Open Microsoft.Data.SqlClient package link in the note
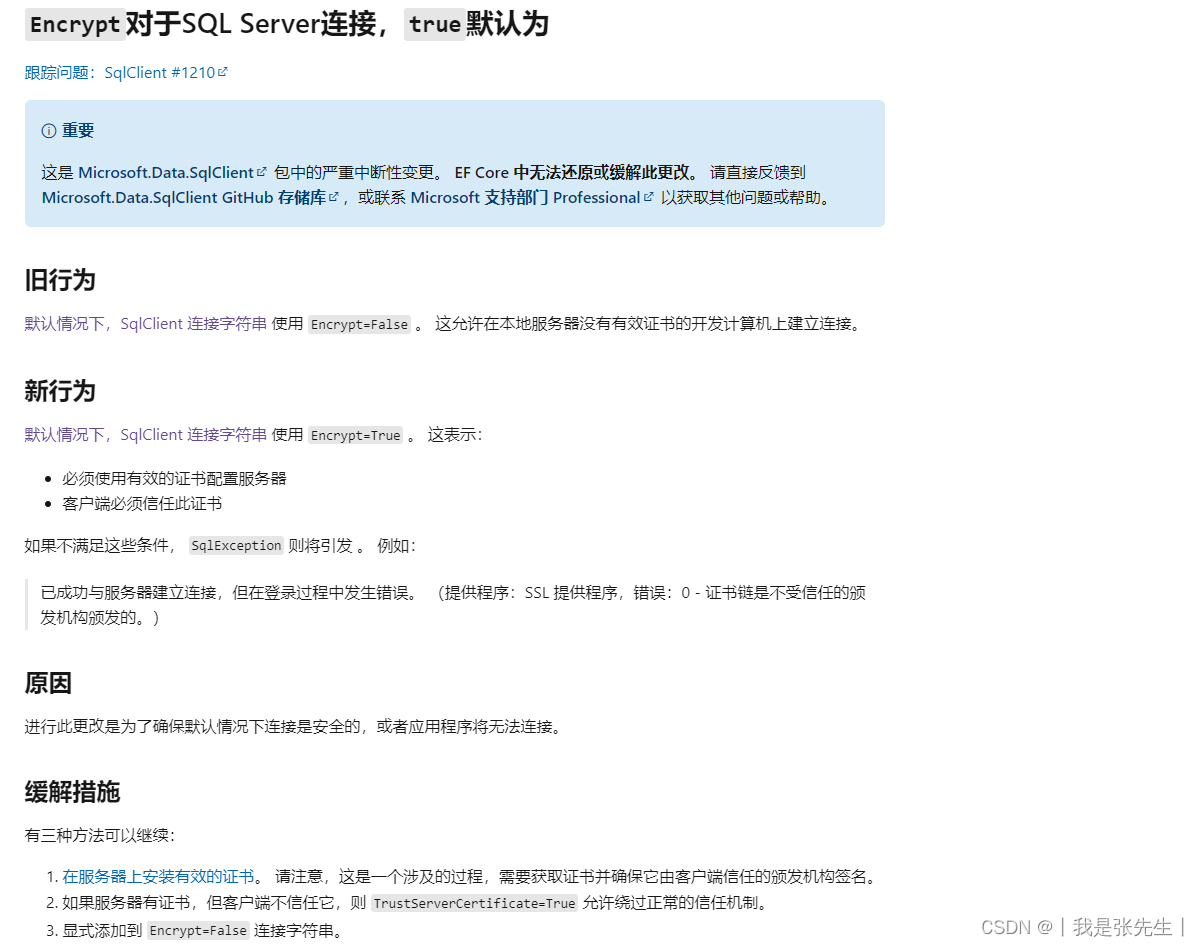Image resolution: width=1199 pixels, height=947 pixels. coord(166,172)
